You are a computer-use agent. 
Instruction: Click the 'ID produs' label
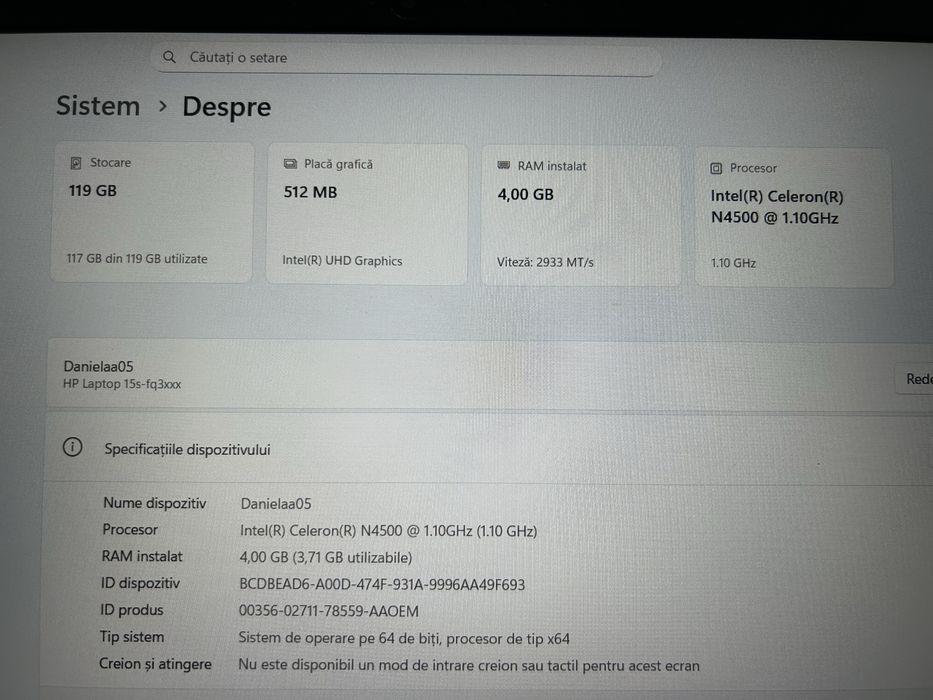[132, 610]
